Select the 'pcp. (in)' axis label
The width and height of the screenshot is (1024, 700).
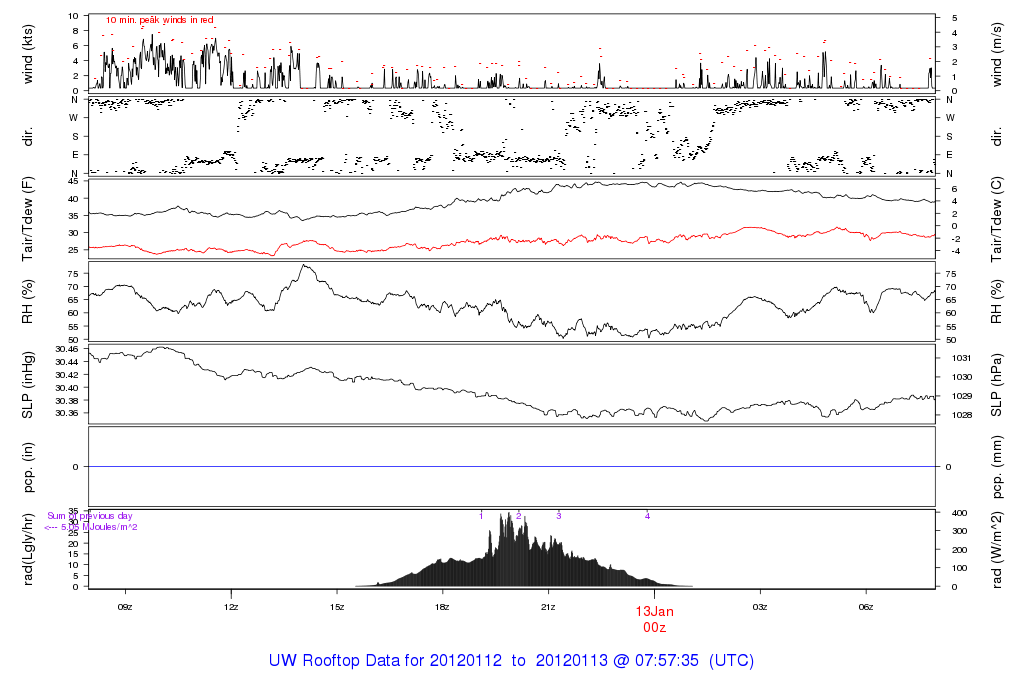27,467
